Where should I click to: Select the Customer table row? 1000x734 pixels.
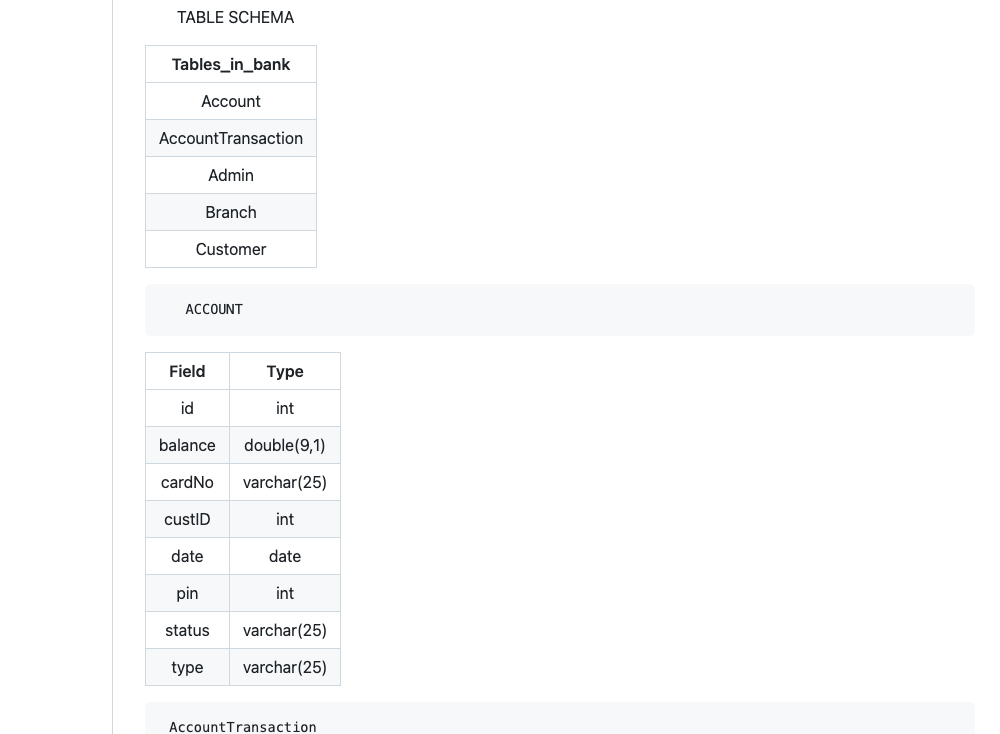click(x=231, y=249)
